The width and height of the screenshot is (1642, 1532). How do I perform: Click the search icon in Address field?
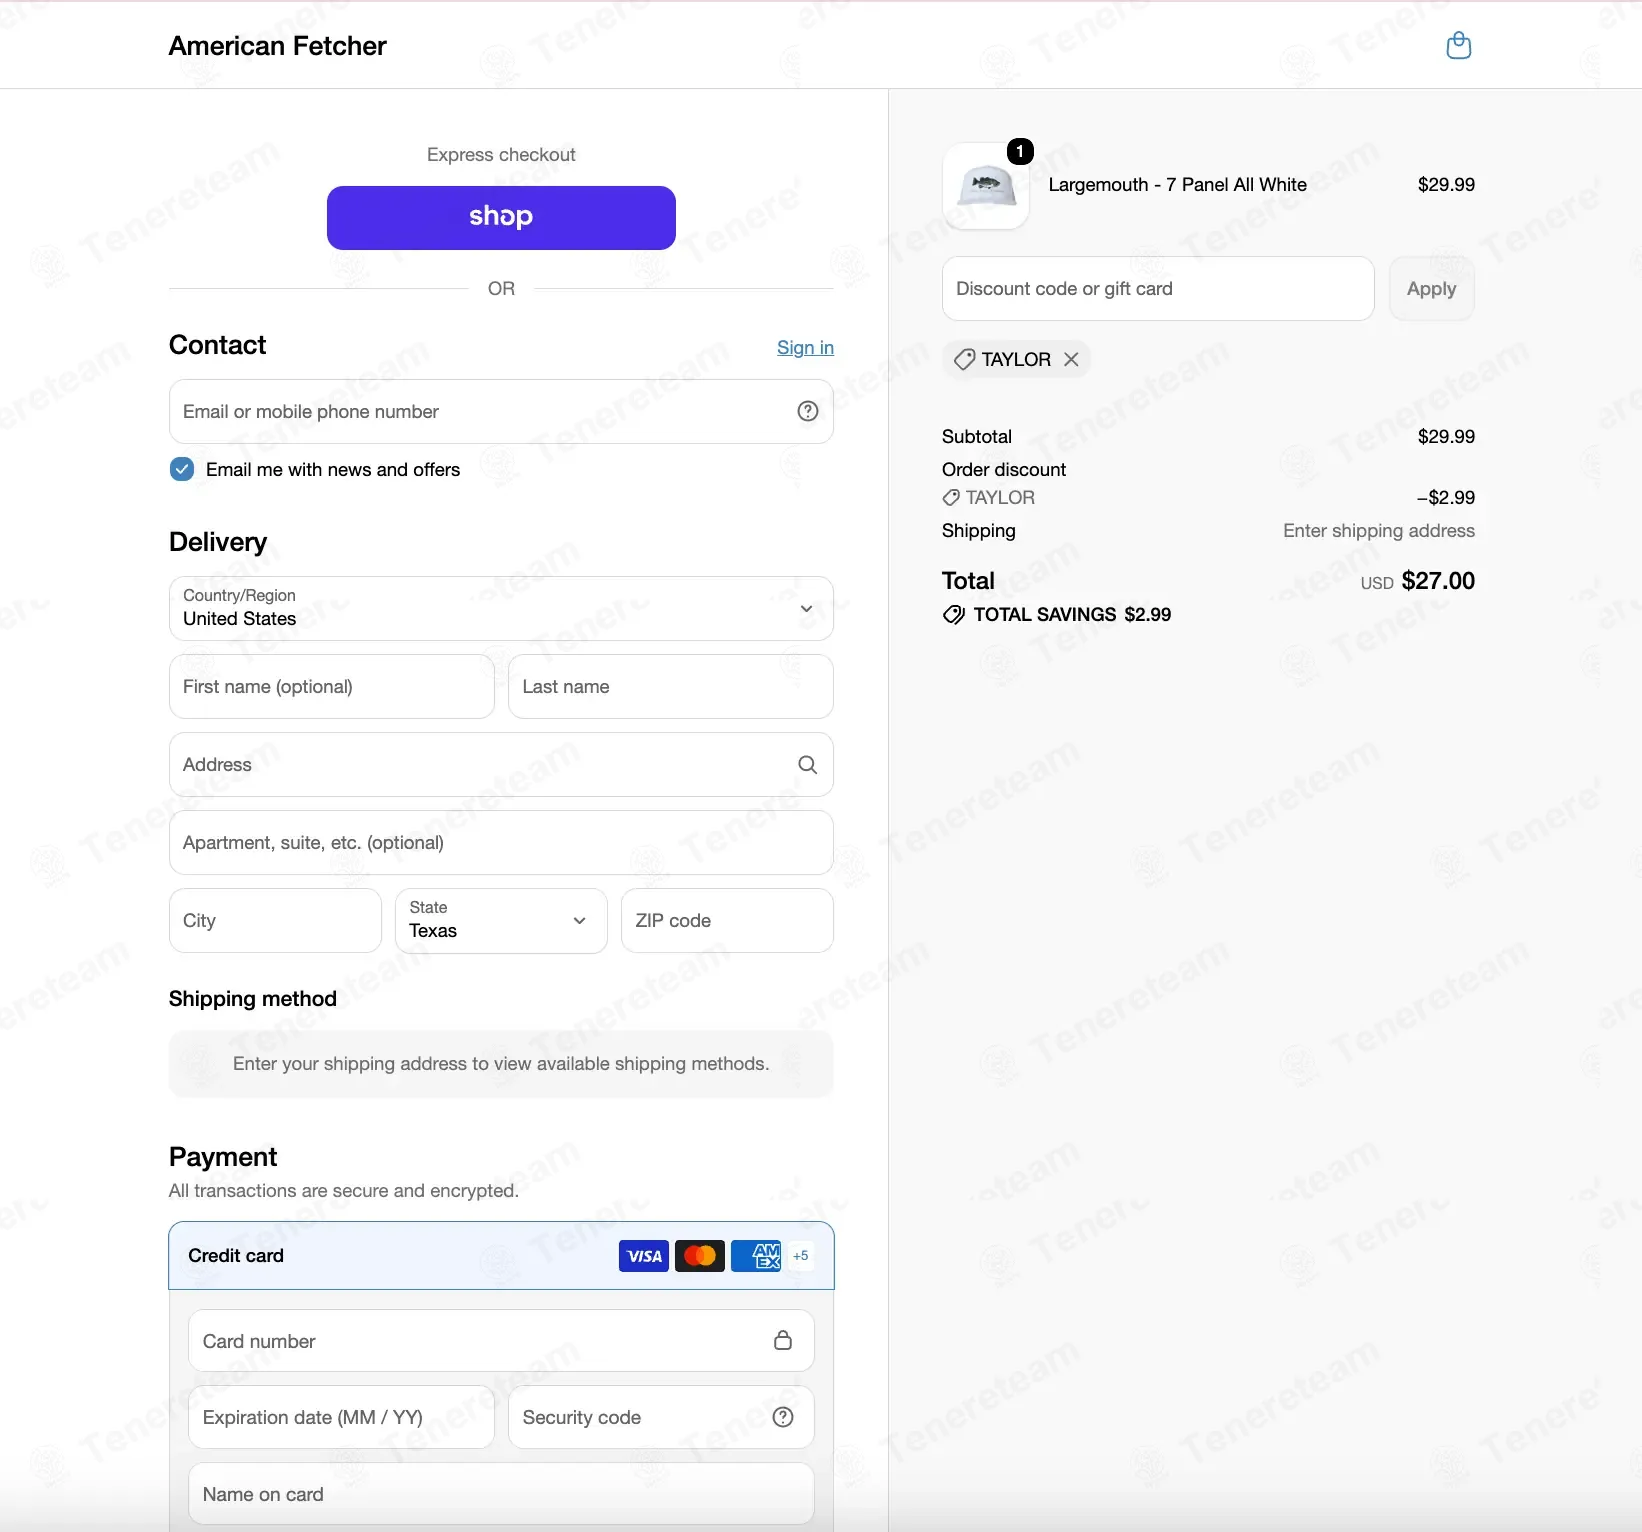tap(808, 765)
